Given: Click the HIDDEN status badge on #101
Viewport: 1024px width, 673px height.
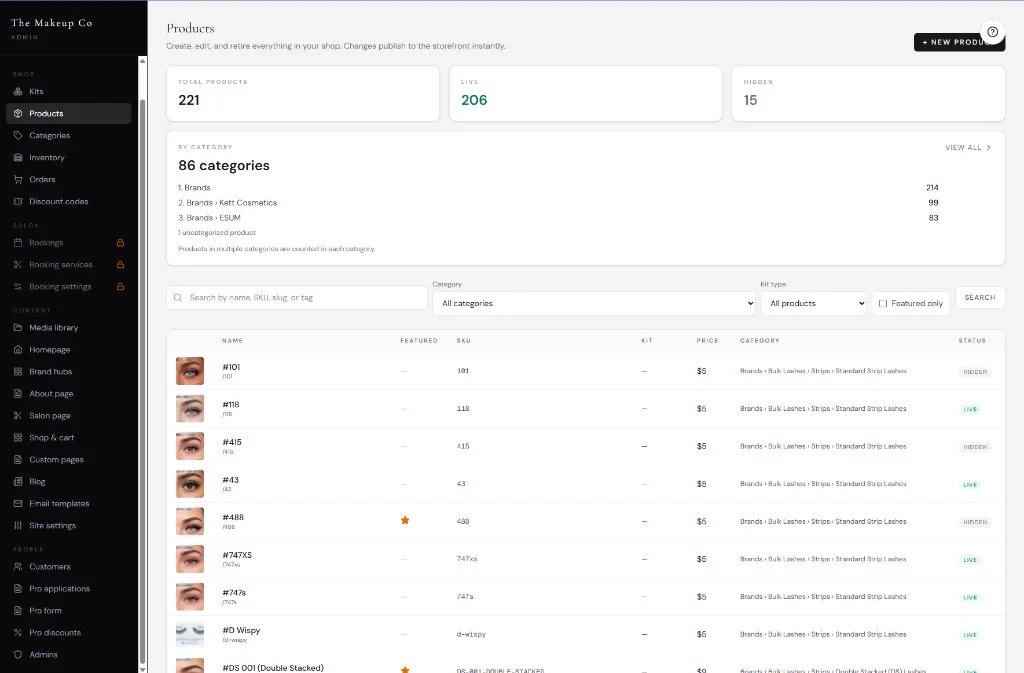Looking at the screenshot, I should 975,372.
